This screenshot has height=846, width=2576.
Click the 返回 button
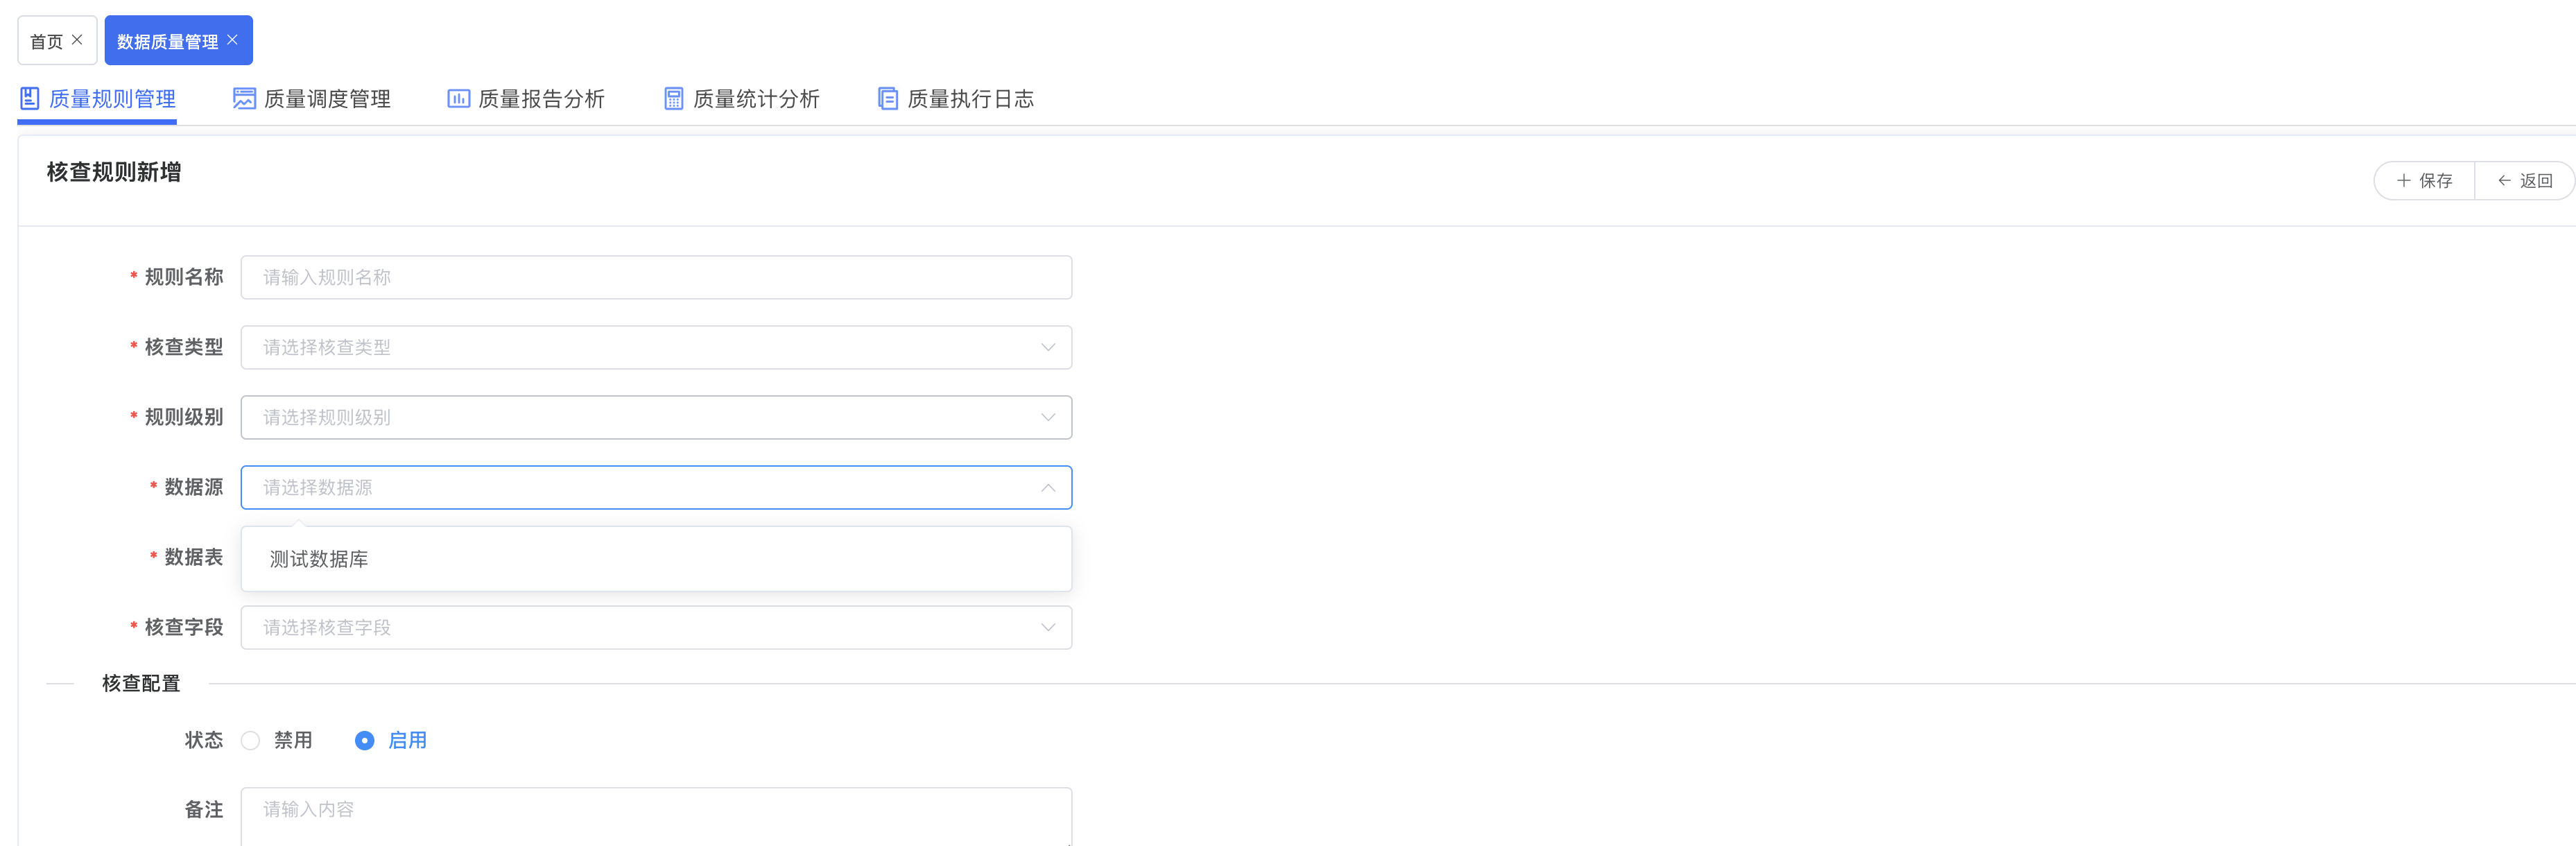2524,181
